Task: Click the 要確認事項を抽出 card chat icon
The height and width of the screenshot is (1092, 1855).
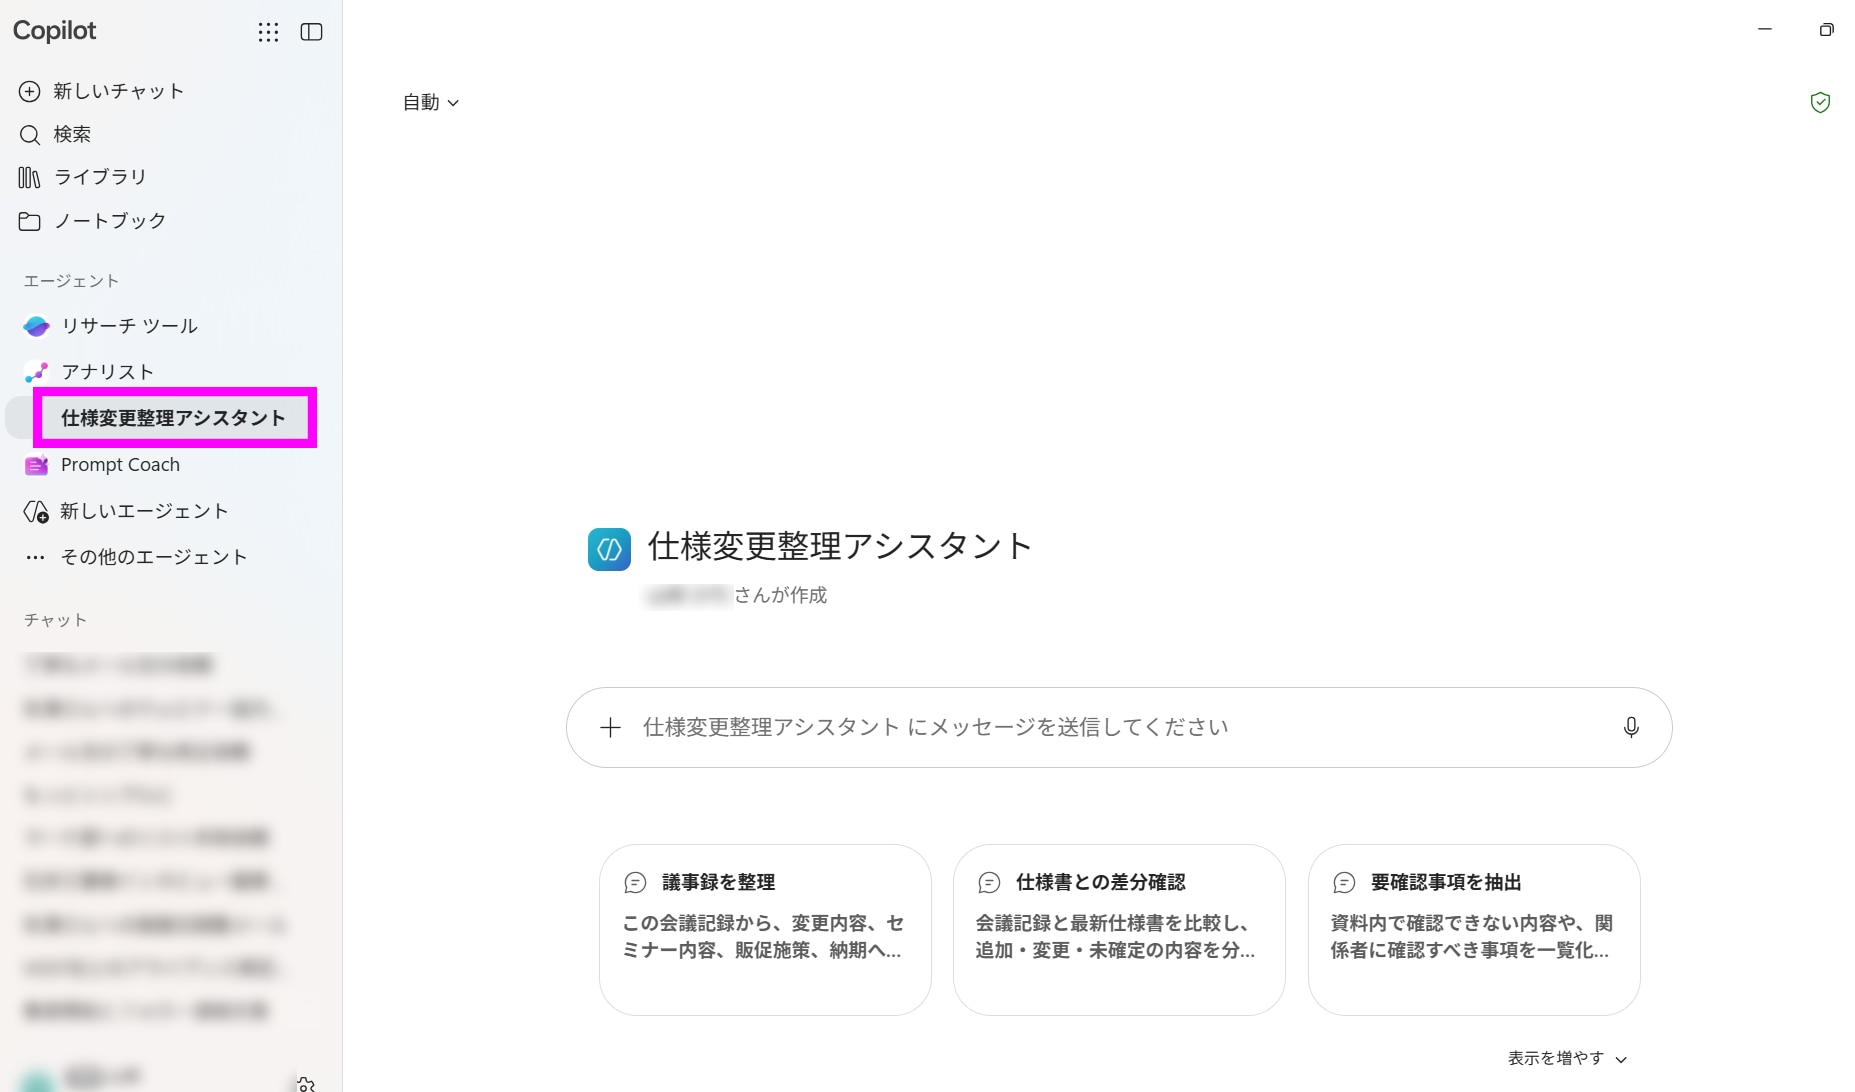Action: click(1344, 882)
